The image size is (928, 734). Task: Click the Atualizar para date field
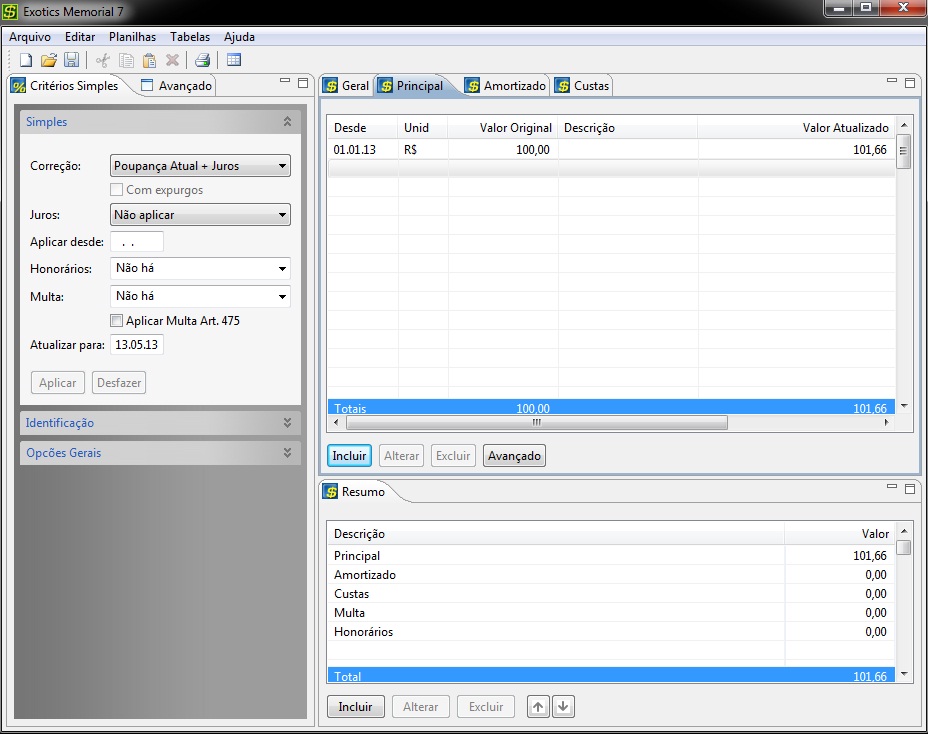click(x=137, y=345)
